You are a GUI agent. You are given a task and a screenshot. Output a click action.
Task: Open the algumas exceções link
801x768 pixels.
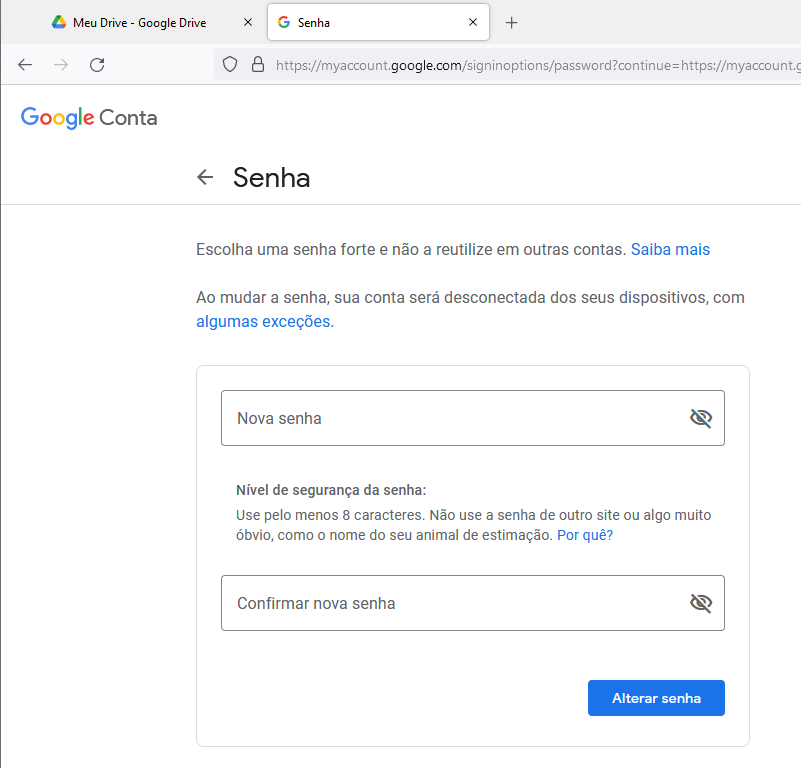click(x=263, y=321)
